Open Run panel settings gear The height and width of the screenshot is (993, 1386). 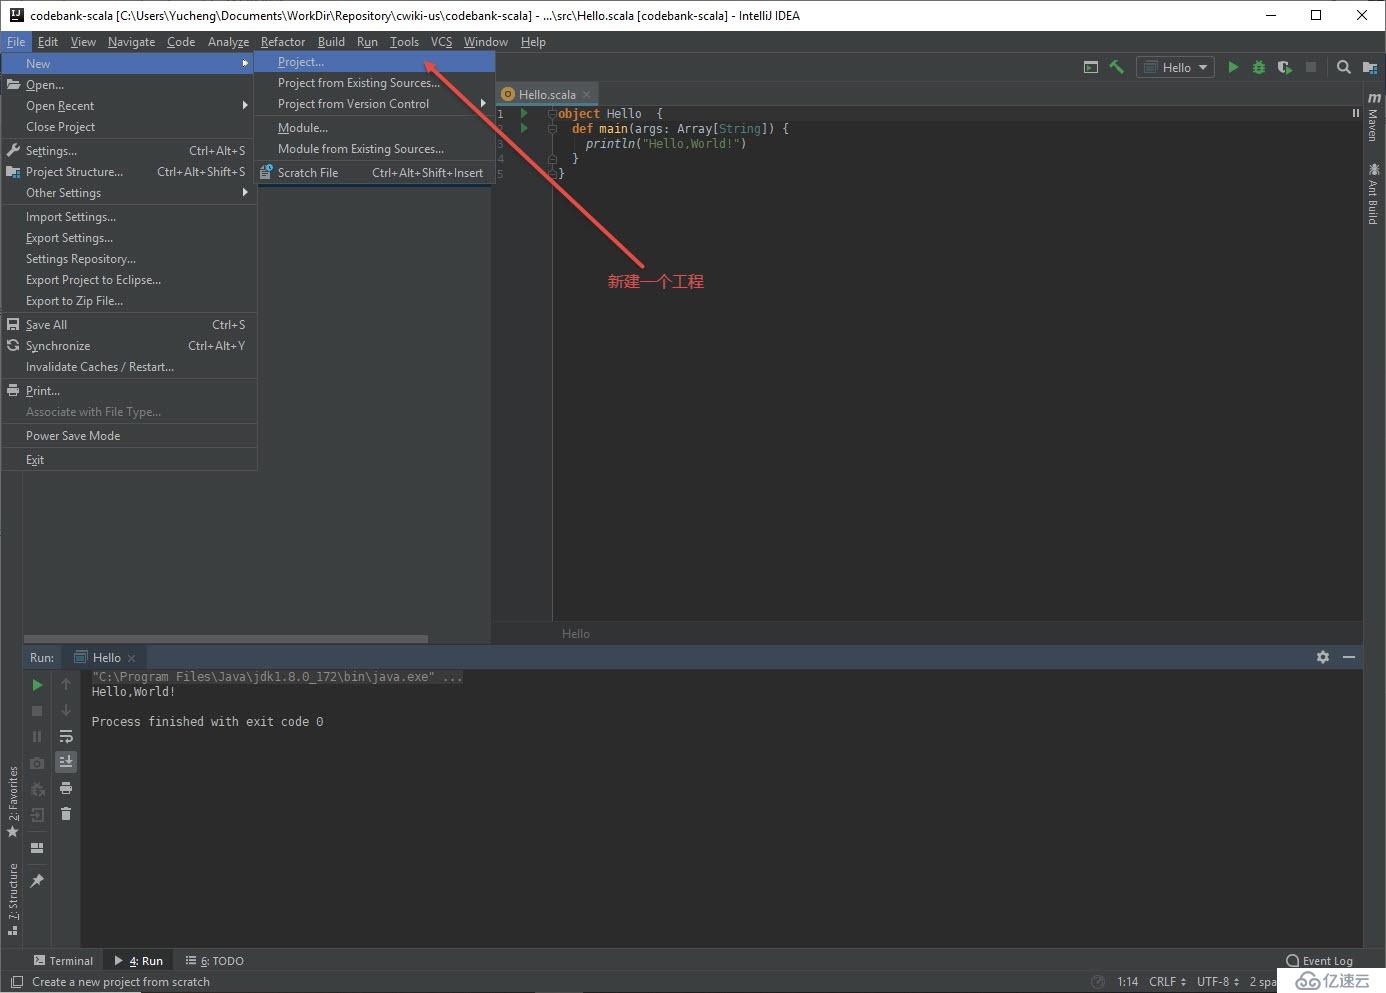[x=1323, y=657]
